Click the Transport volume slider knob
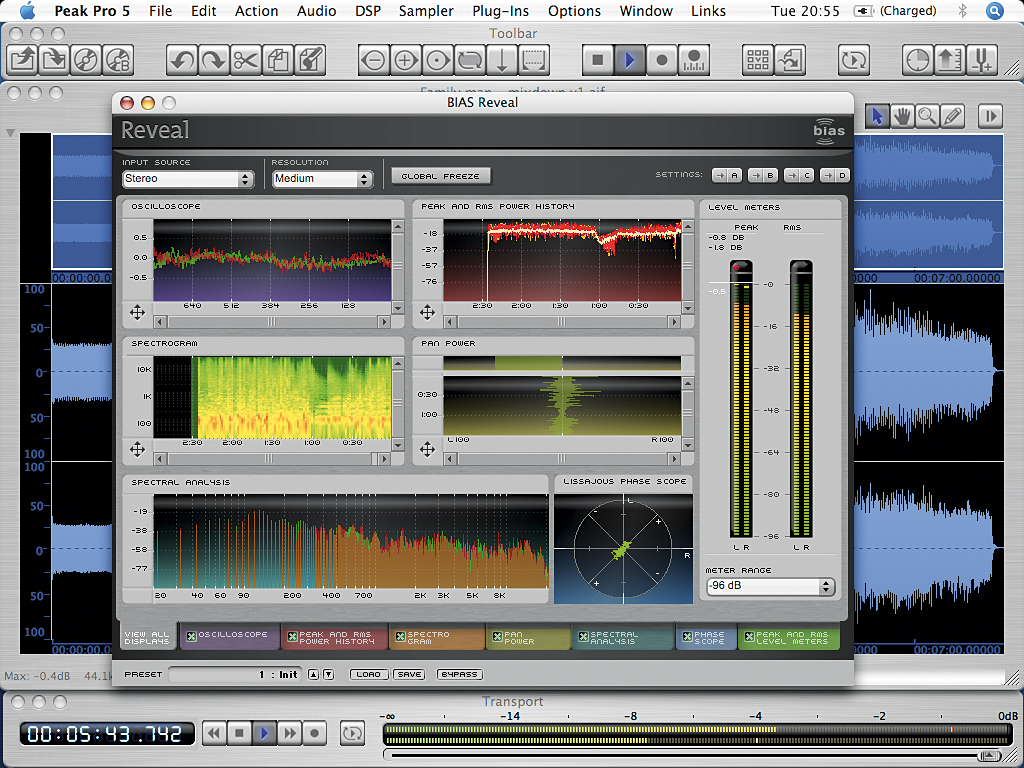Image resolution: width=1024 pixels, height=768 pixels. tap(991, 756)
